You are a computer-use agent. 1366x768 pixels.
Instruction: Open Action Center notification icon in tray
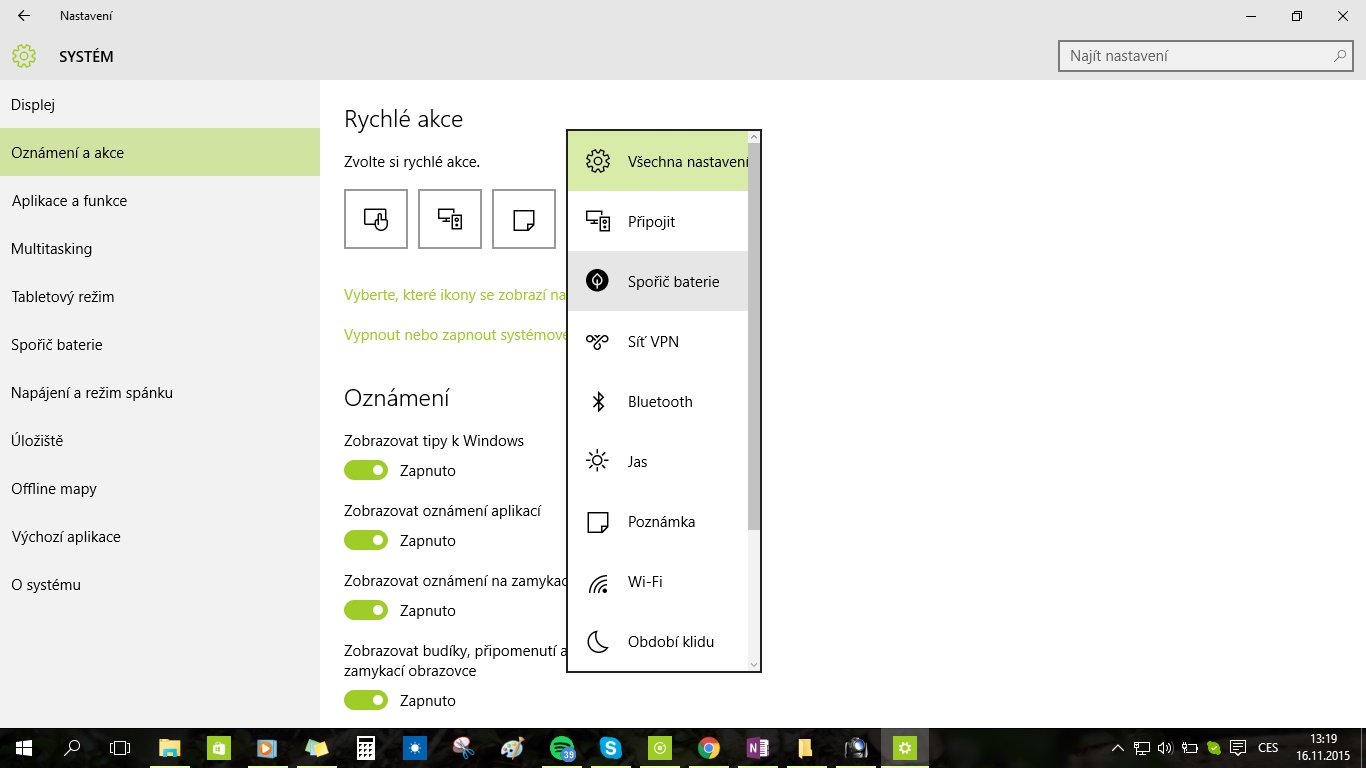[x=1238, y=747]
